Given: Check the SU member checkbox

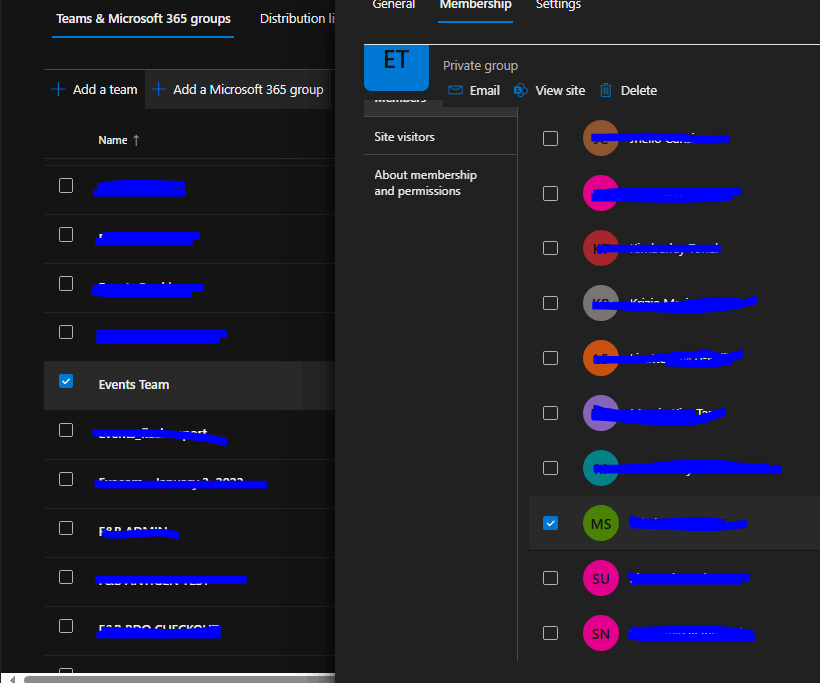Looking at the screenshot, I should click(x=550, y=578).
